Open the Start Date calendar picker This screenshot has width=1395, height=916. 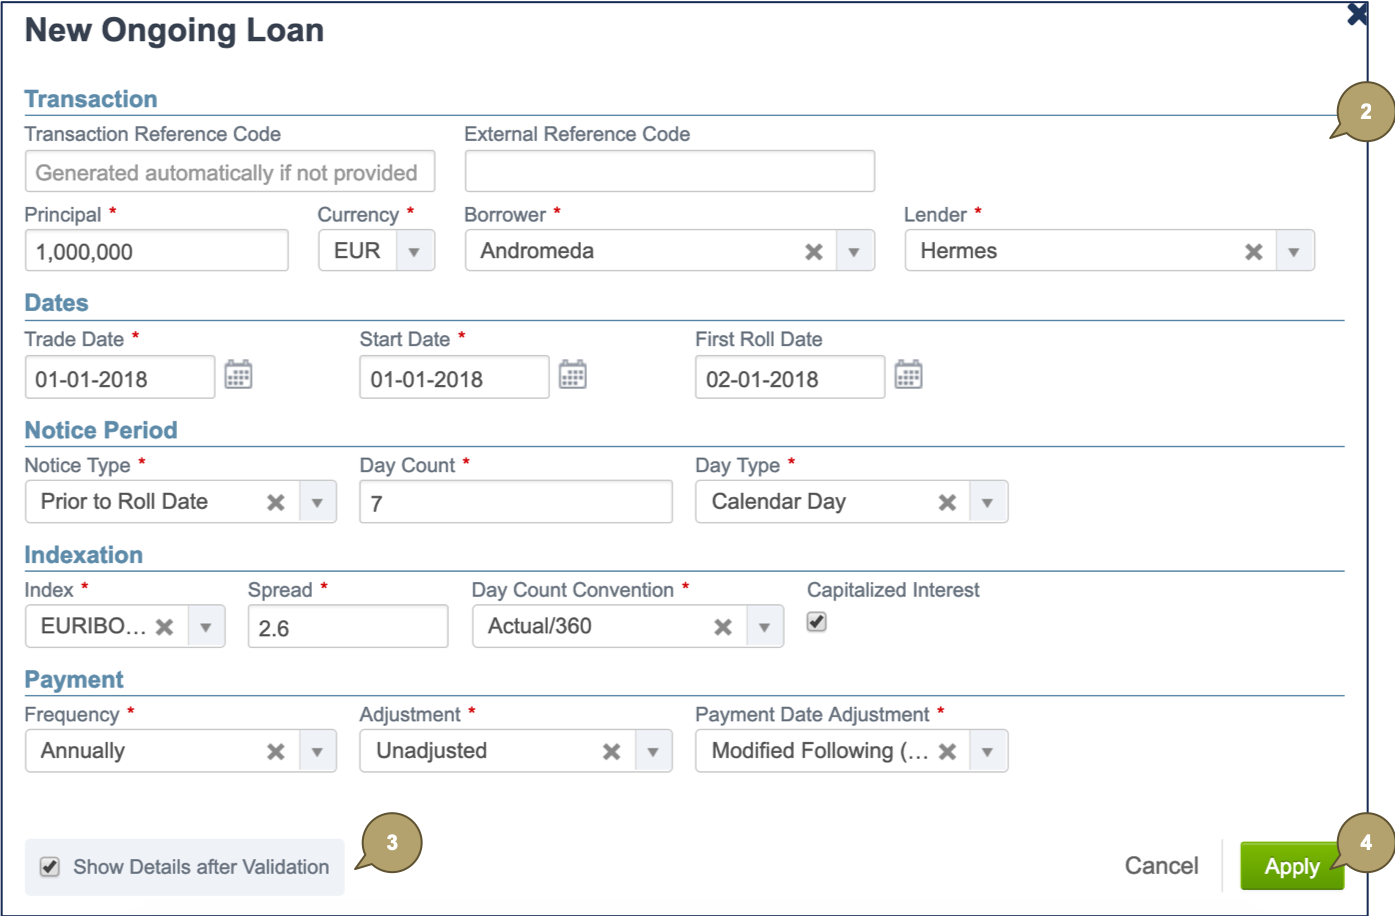(572, 375)
